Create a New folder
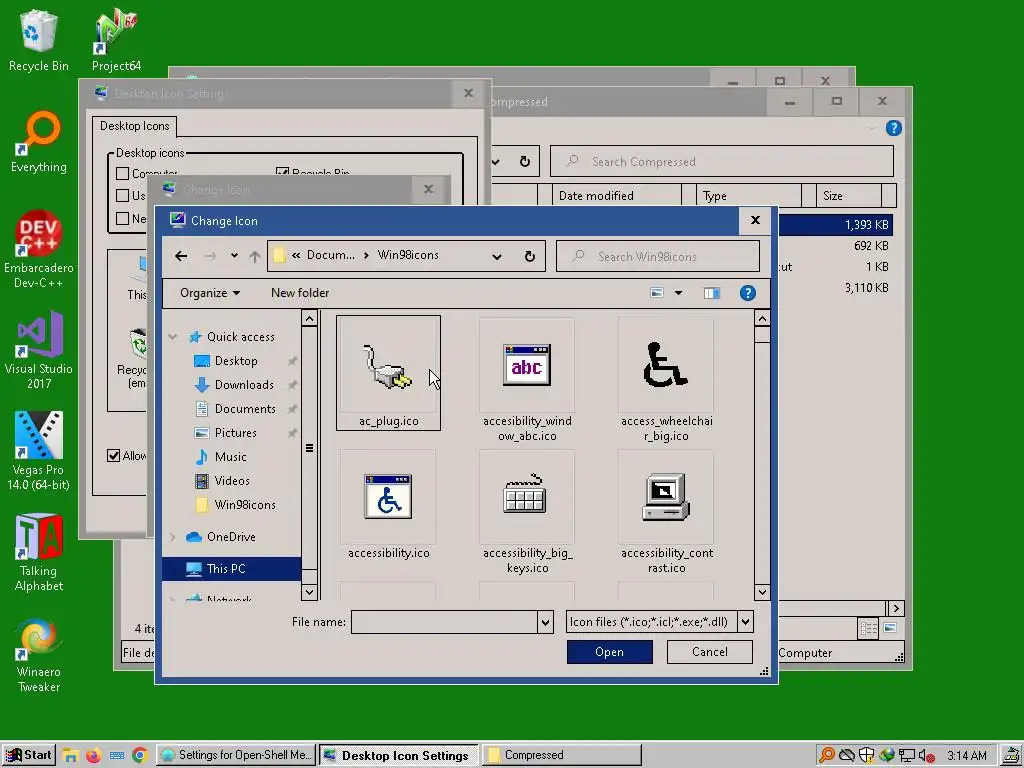This screenshot has width=1024, height=768. click(300, 293)
